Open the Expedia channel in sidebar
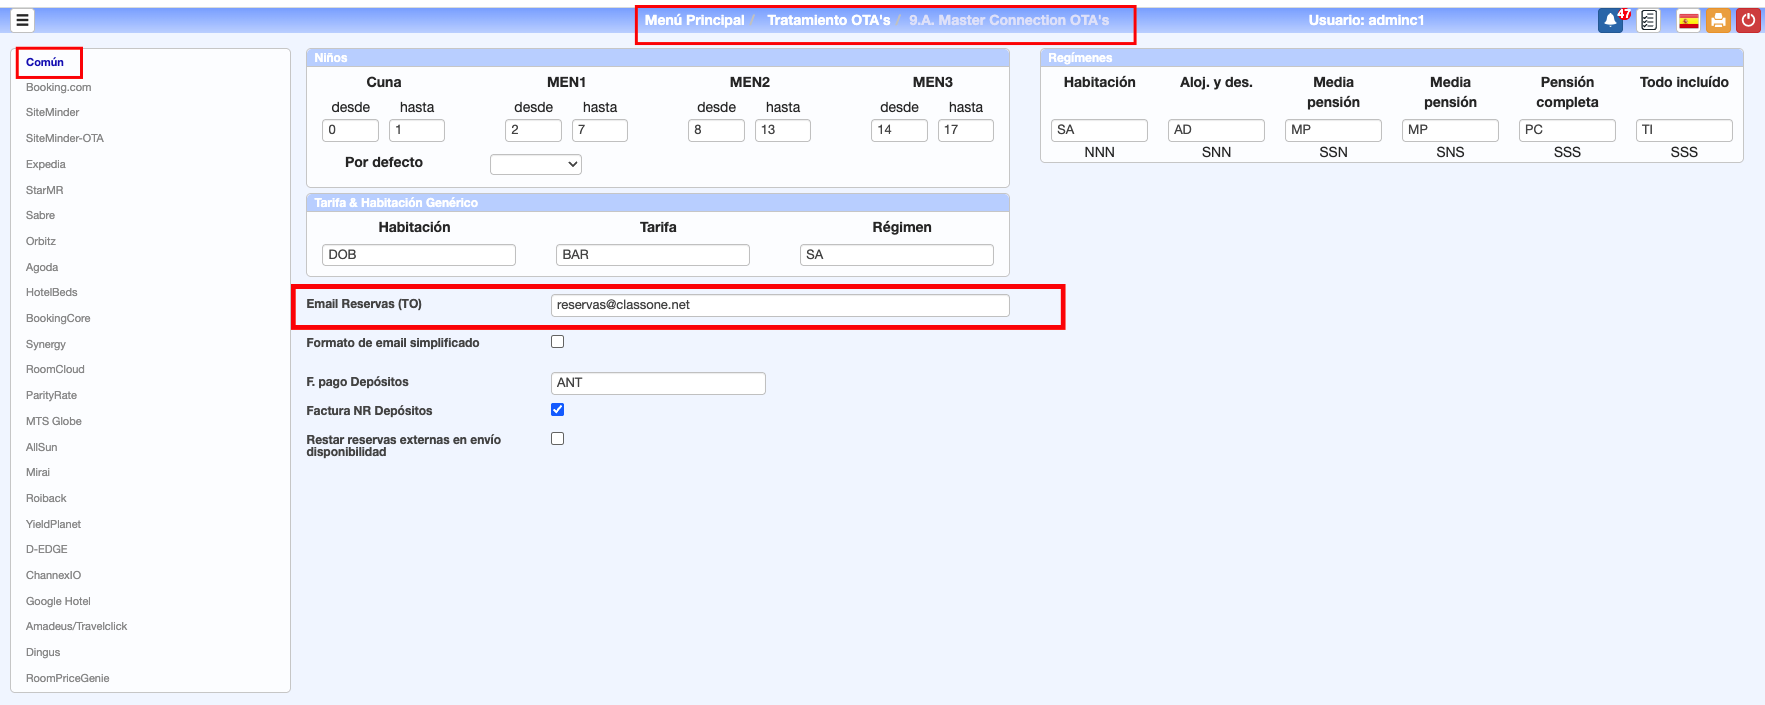This screenshot has width=1765, height=705. (46, 164)
